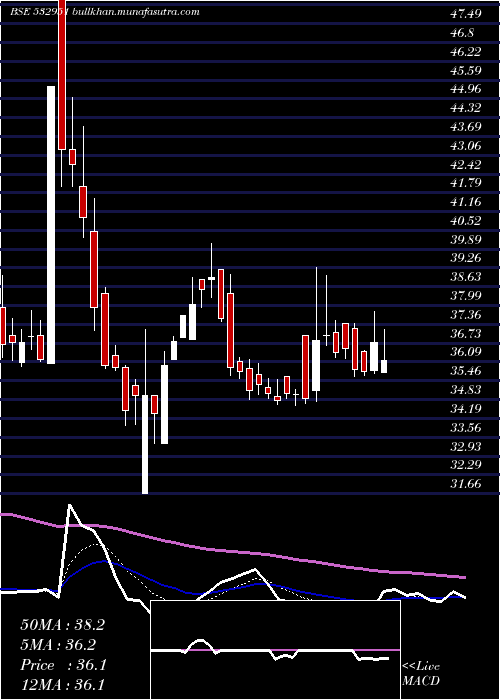Click the last white candlestick on the chart
Image resolution: width=500 pixels, height=700 pixels.
click(x=383, y=366)
